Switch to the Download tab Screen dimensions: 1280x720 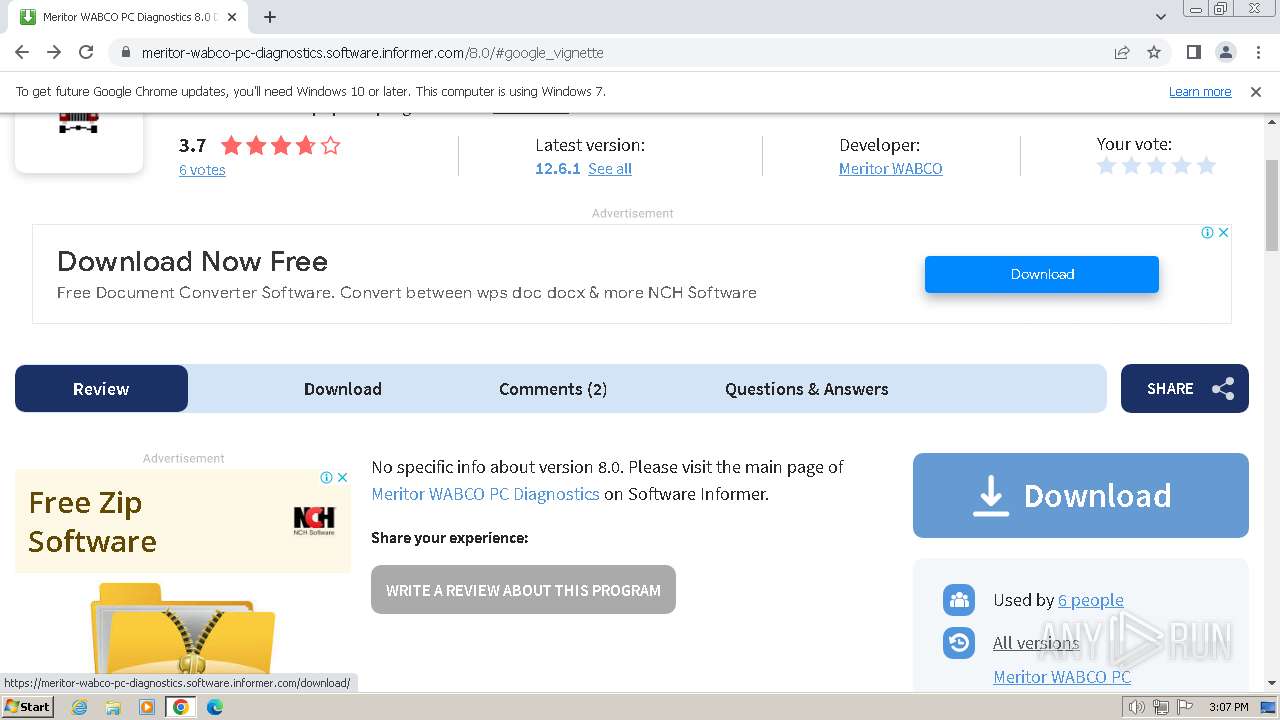[343, 389]
